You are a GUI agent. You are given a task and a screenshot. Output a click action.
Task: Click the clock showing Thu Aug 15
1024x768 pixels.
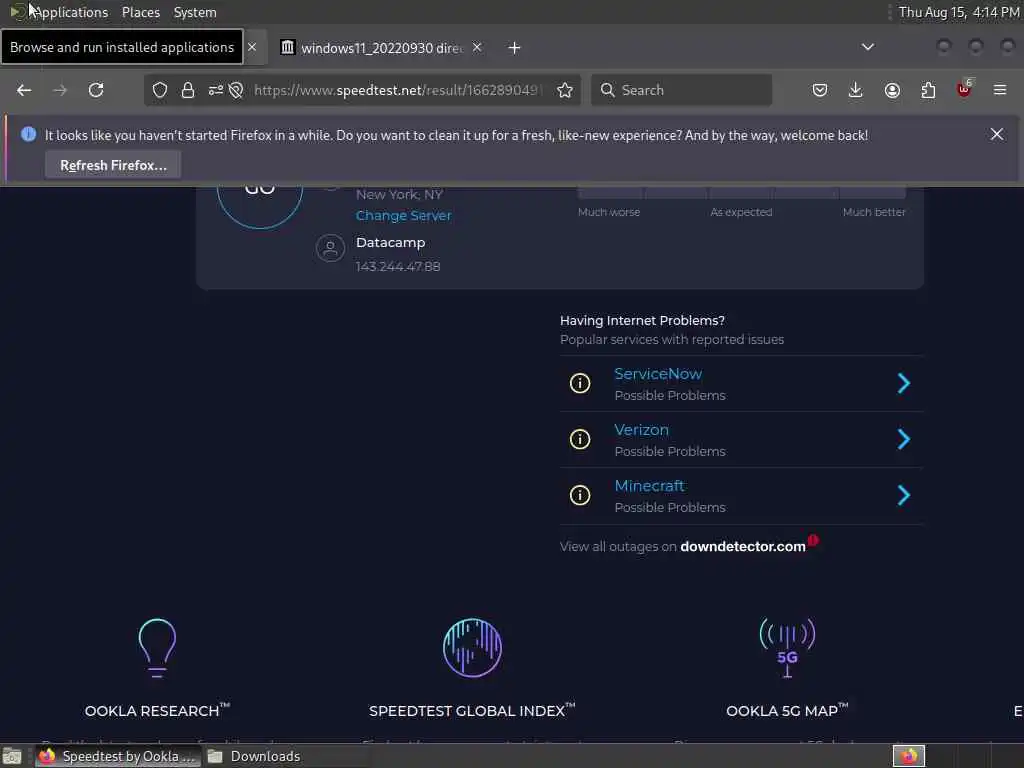click(x=959, y=12)
